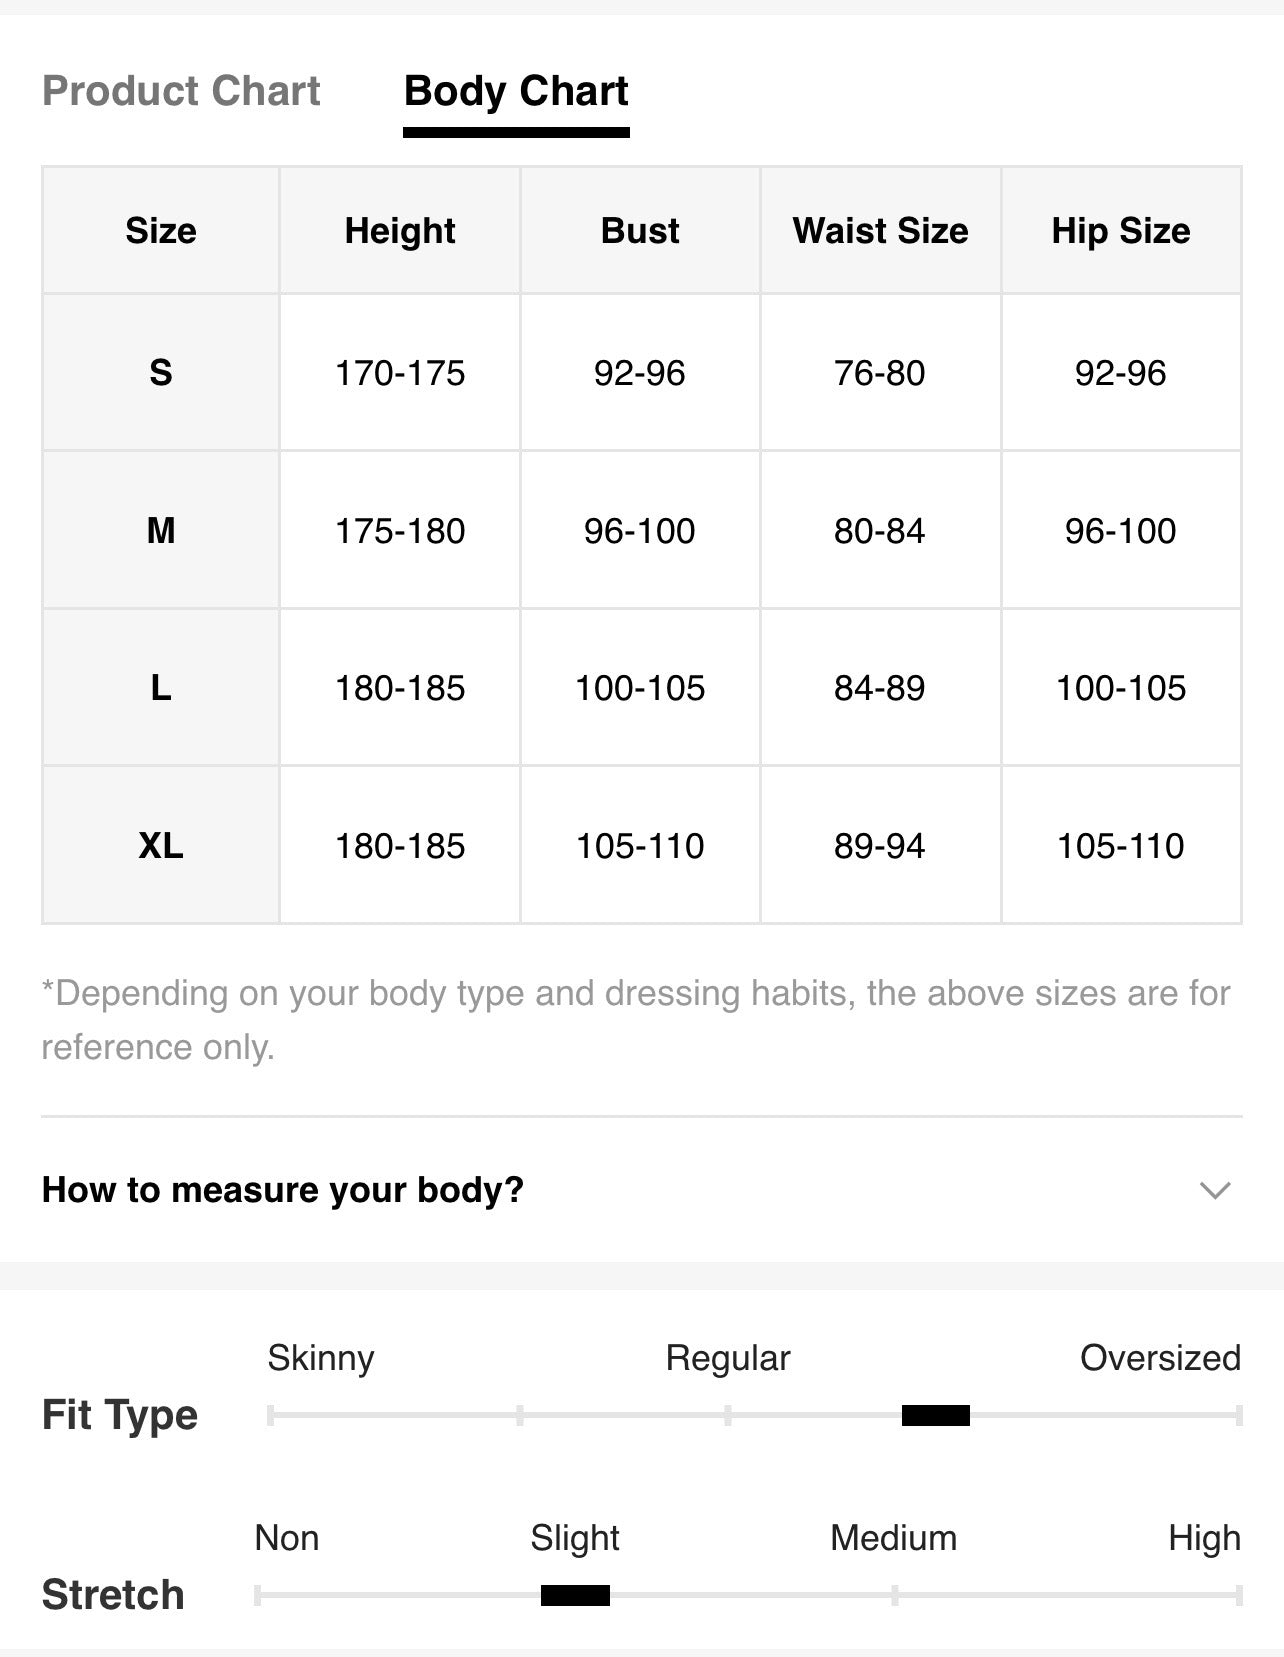Click the Stretch slider marker
Image resolution: width=1284 pixels, height=1657 pixels.
click(575, 1595)
